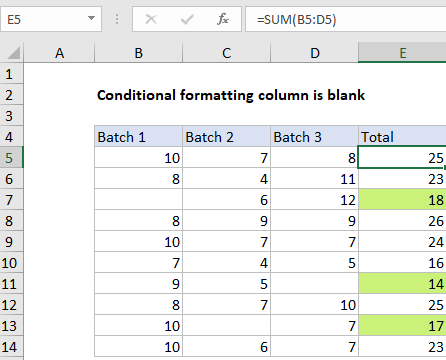Select column D header

(315, 53)
